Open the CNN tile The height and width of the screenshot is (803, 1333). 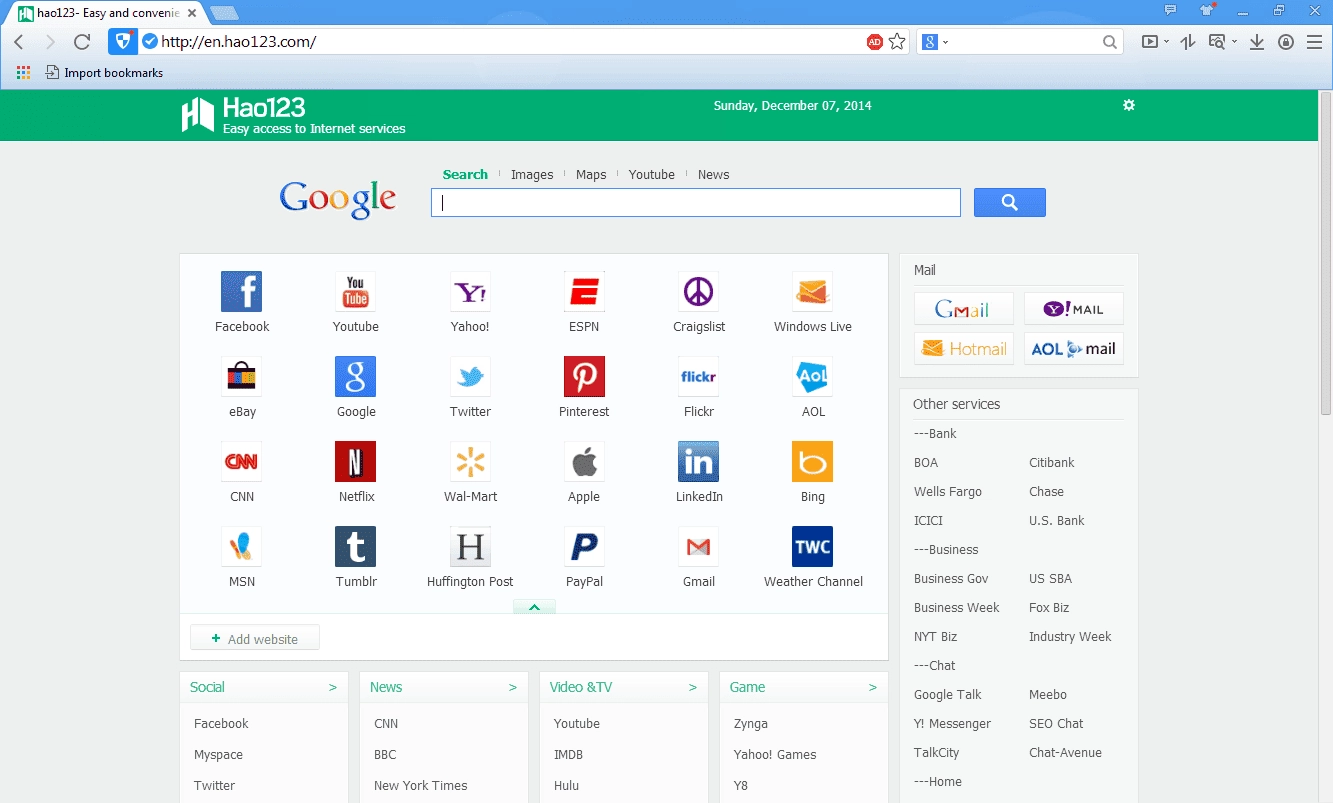pos(241,462)
